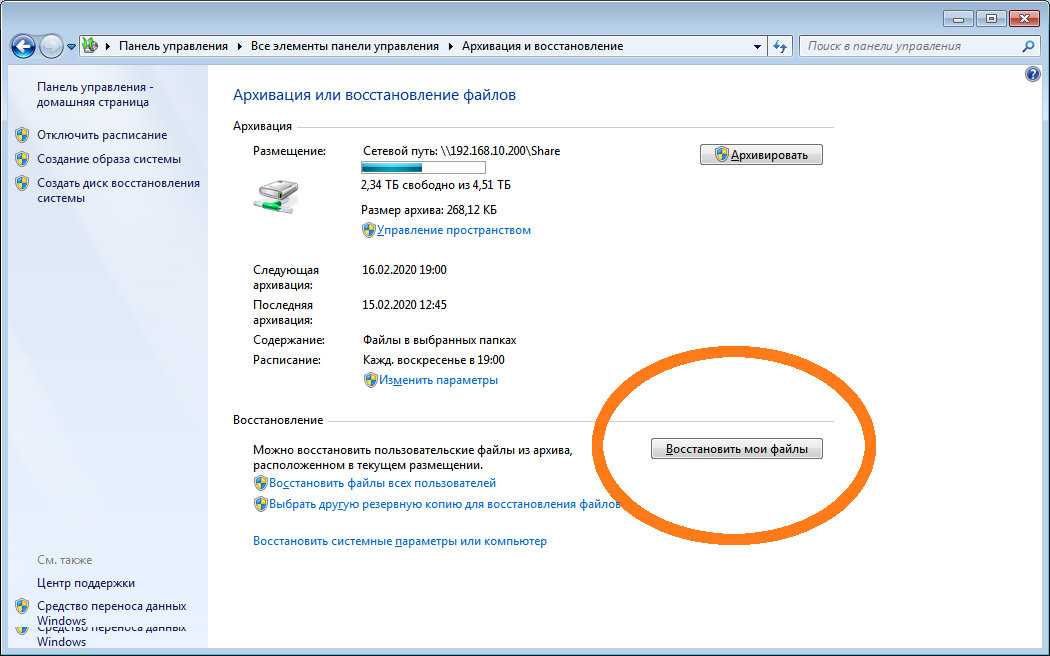Open Изменить параметры link
The width and height of the screenshot is (1050, 656).
pos(438,380)
